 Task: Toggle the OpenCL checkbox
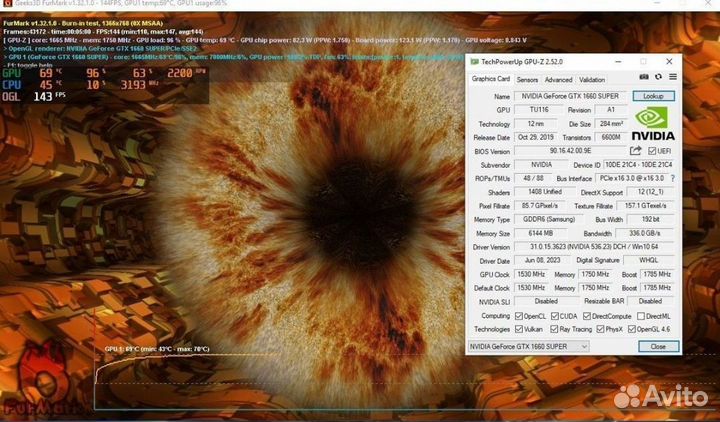(519, 316)
